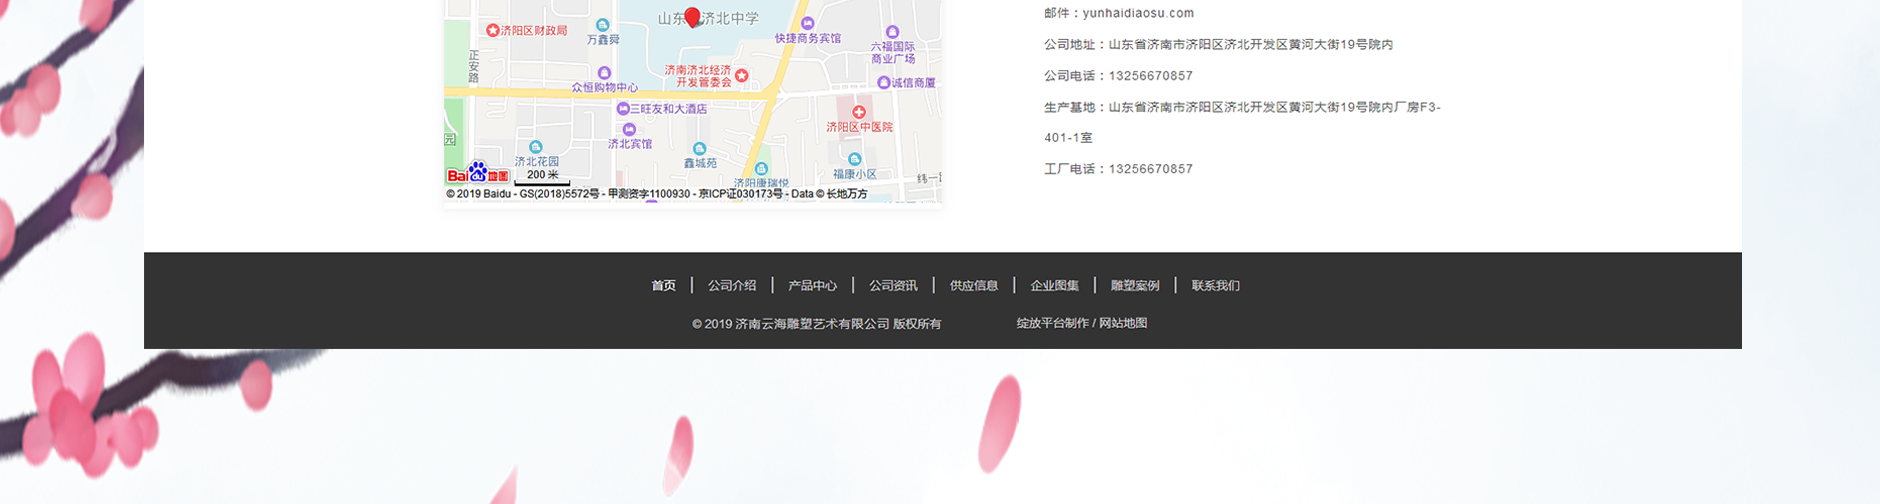Open 雕塑案例 footer link
Screen dimensions: 1880x504
1135,286
